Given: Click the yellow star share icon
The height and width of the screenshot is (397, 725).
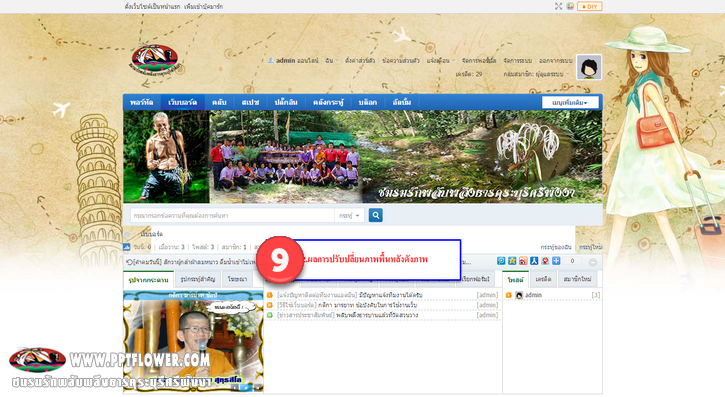Looking at the screenshot, I should [x=512, y=261].
